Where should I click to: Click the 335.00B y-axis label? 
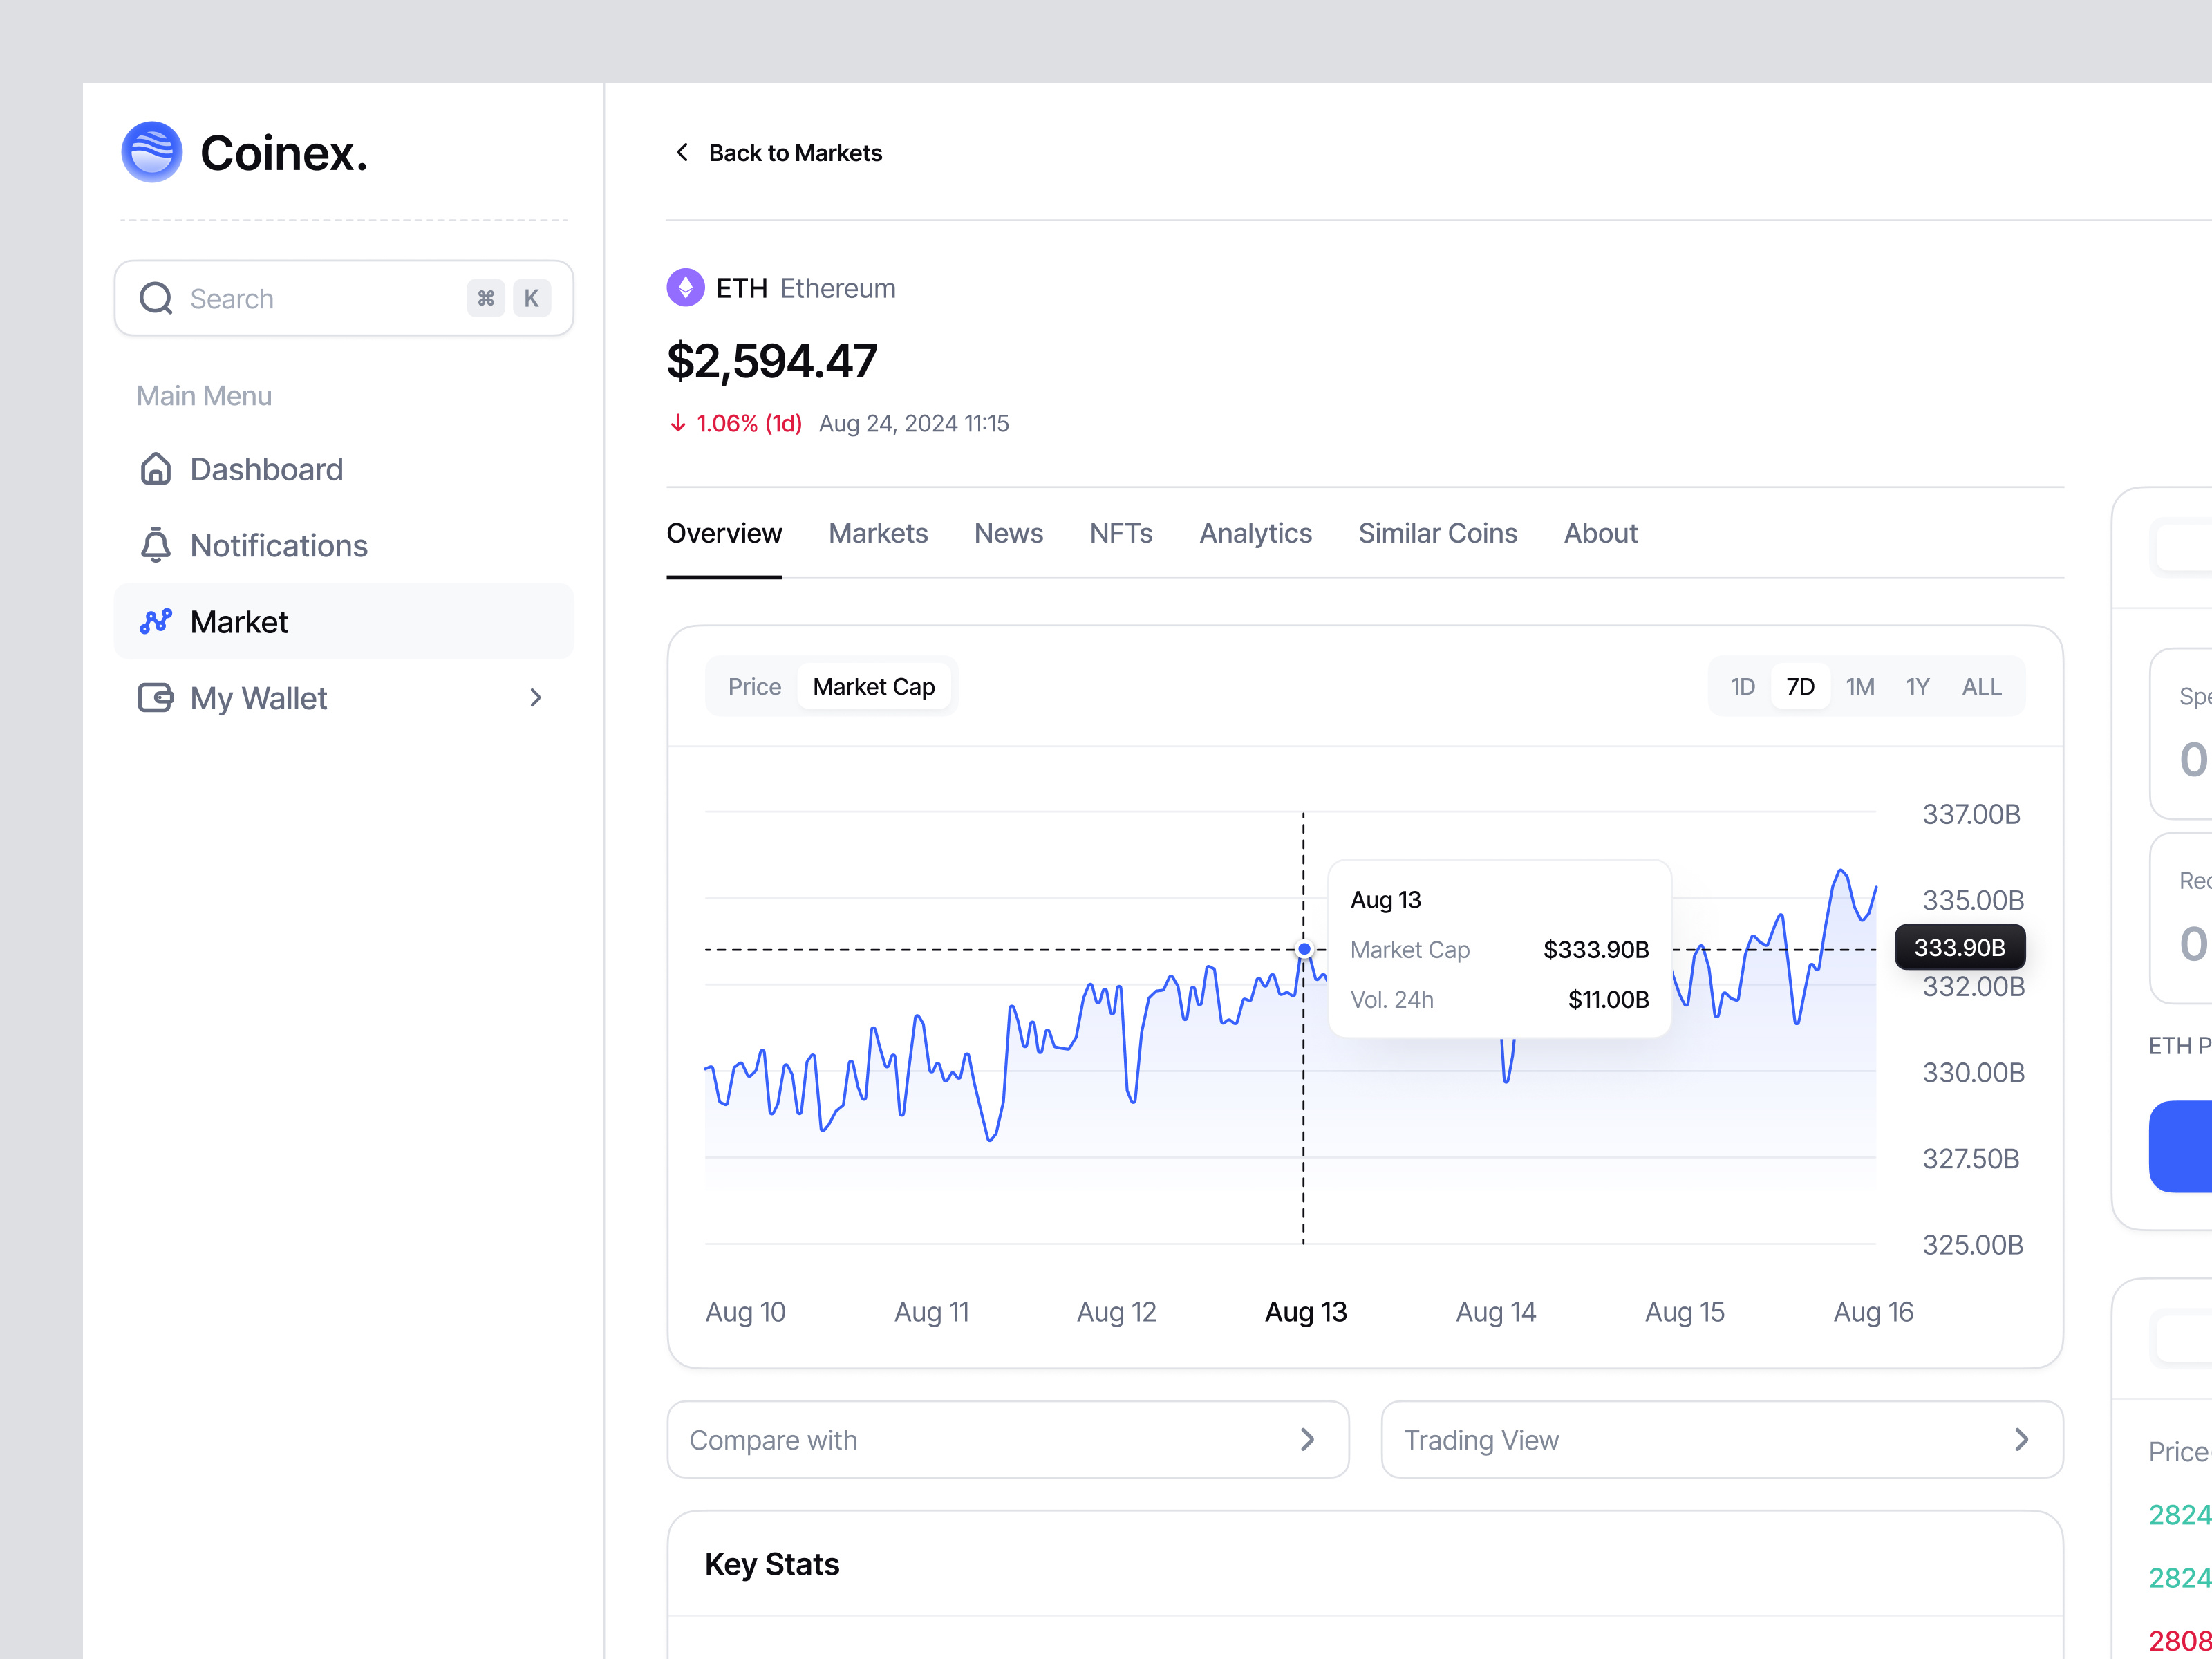click(x=1973, y=900)
